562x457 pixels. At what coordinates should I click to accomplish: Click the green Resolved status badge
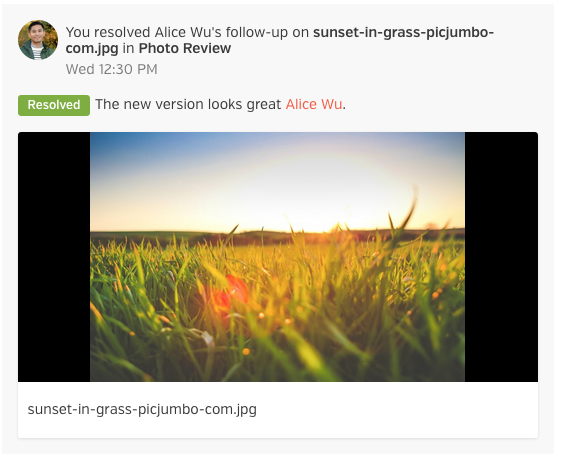pos(54,105)
